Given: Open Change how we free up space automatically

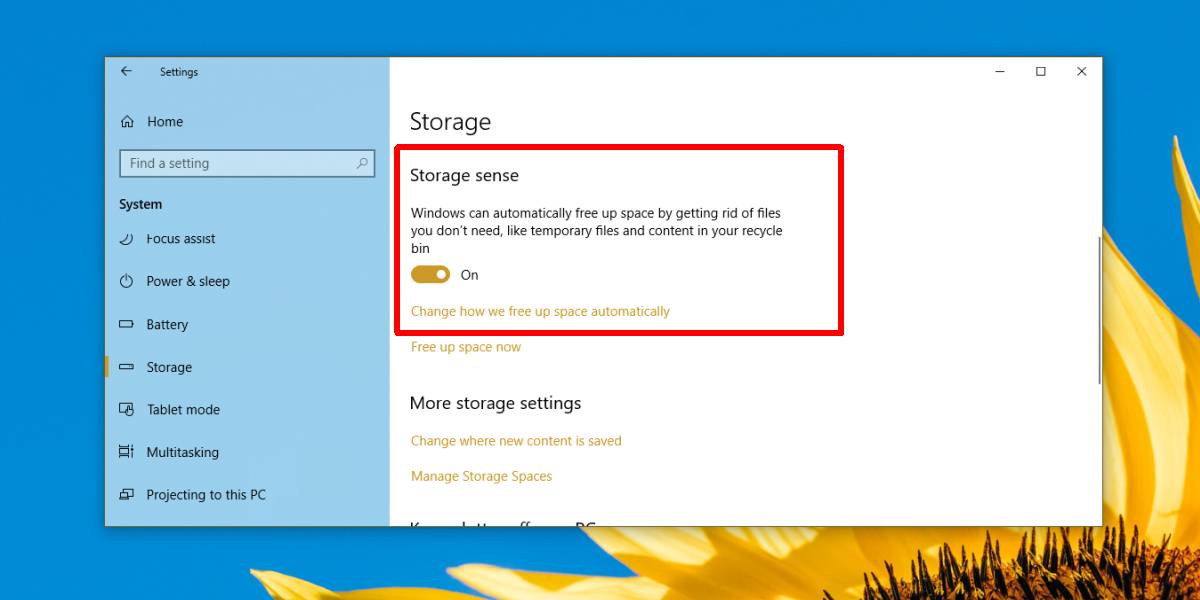Looking at the screenshot, I should pos(540,311).
